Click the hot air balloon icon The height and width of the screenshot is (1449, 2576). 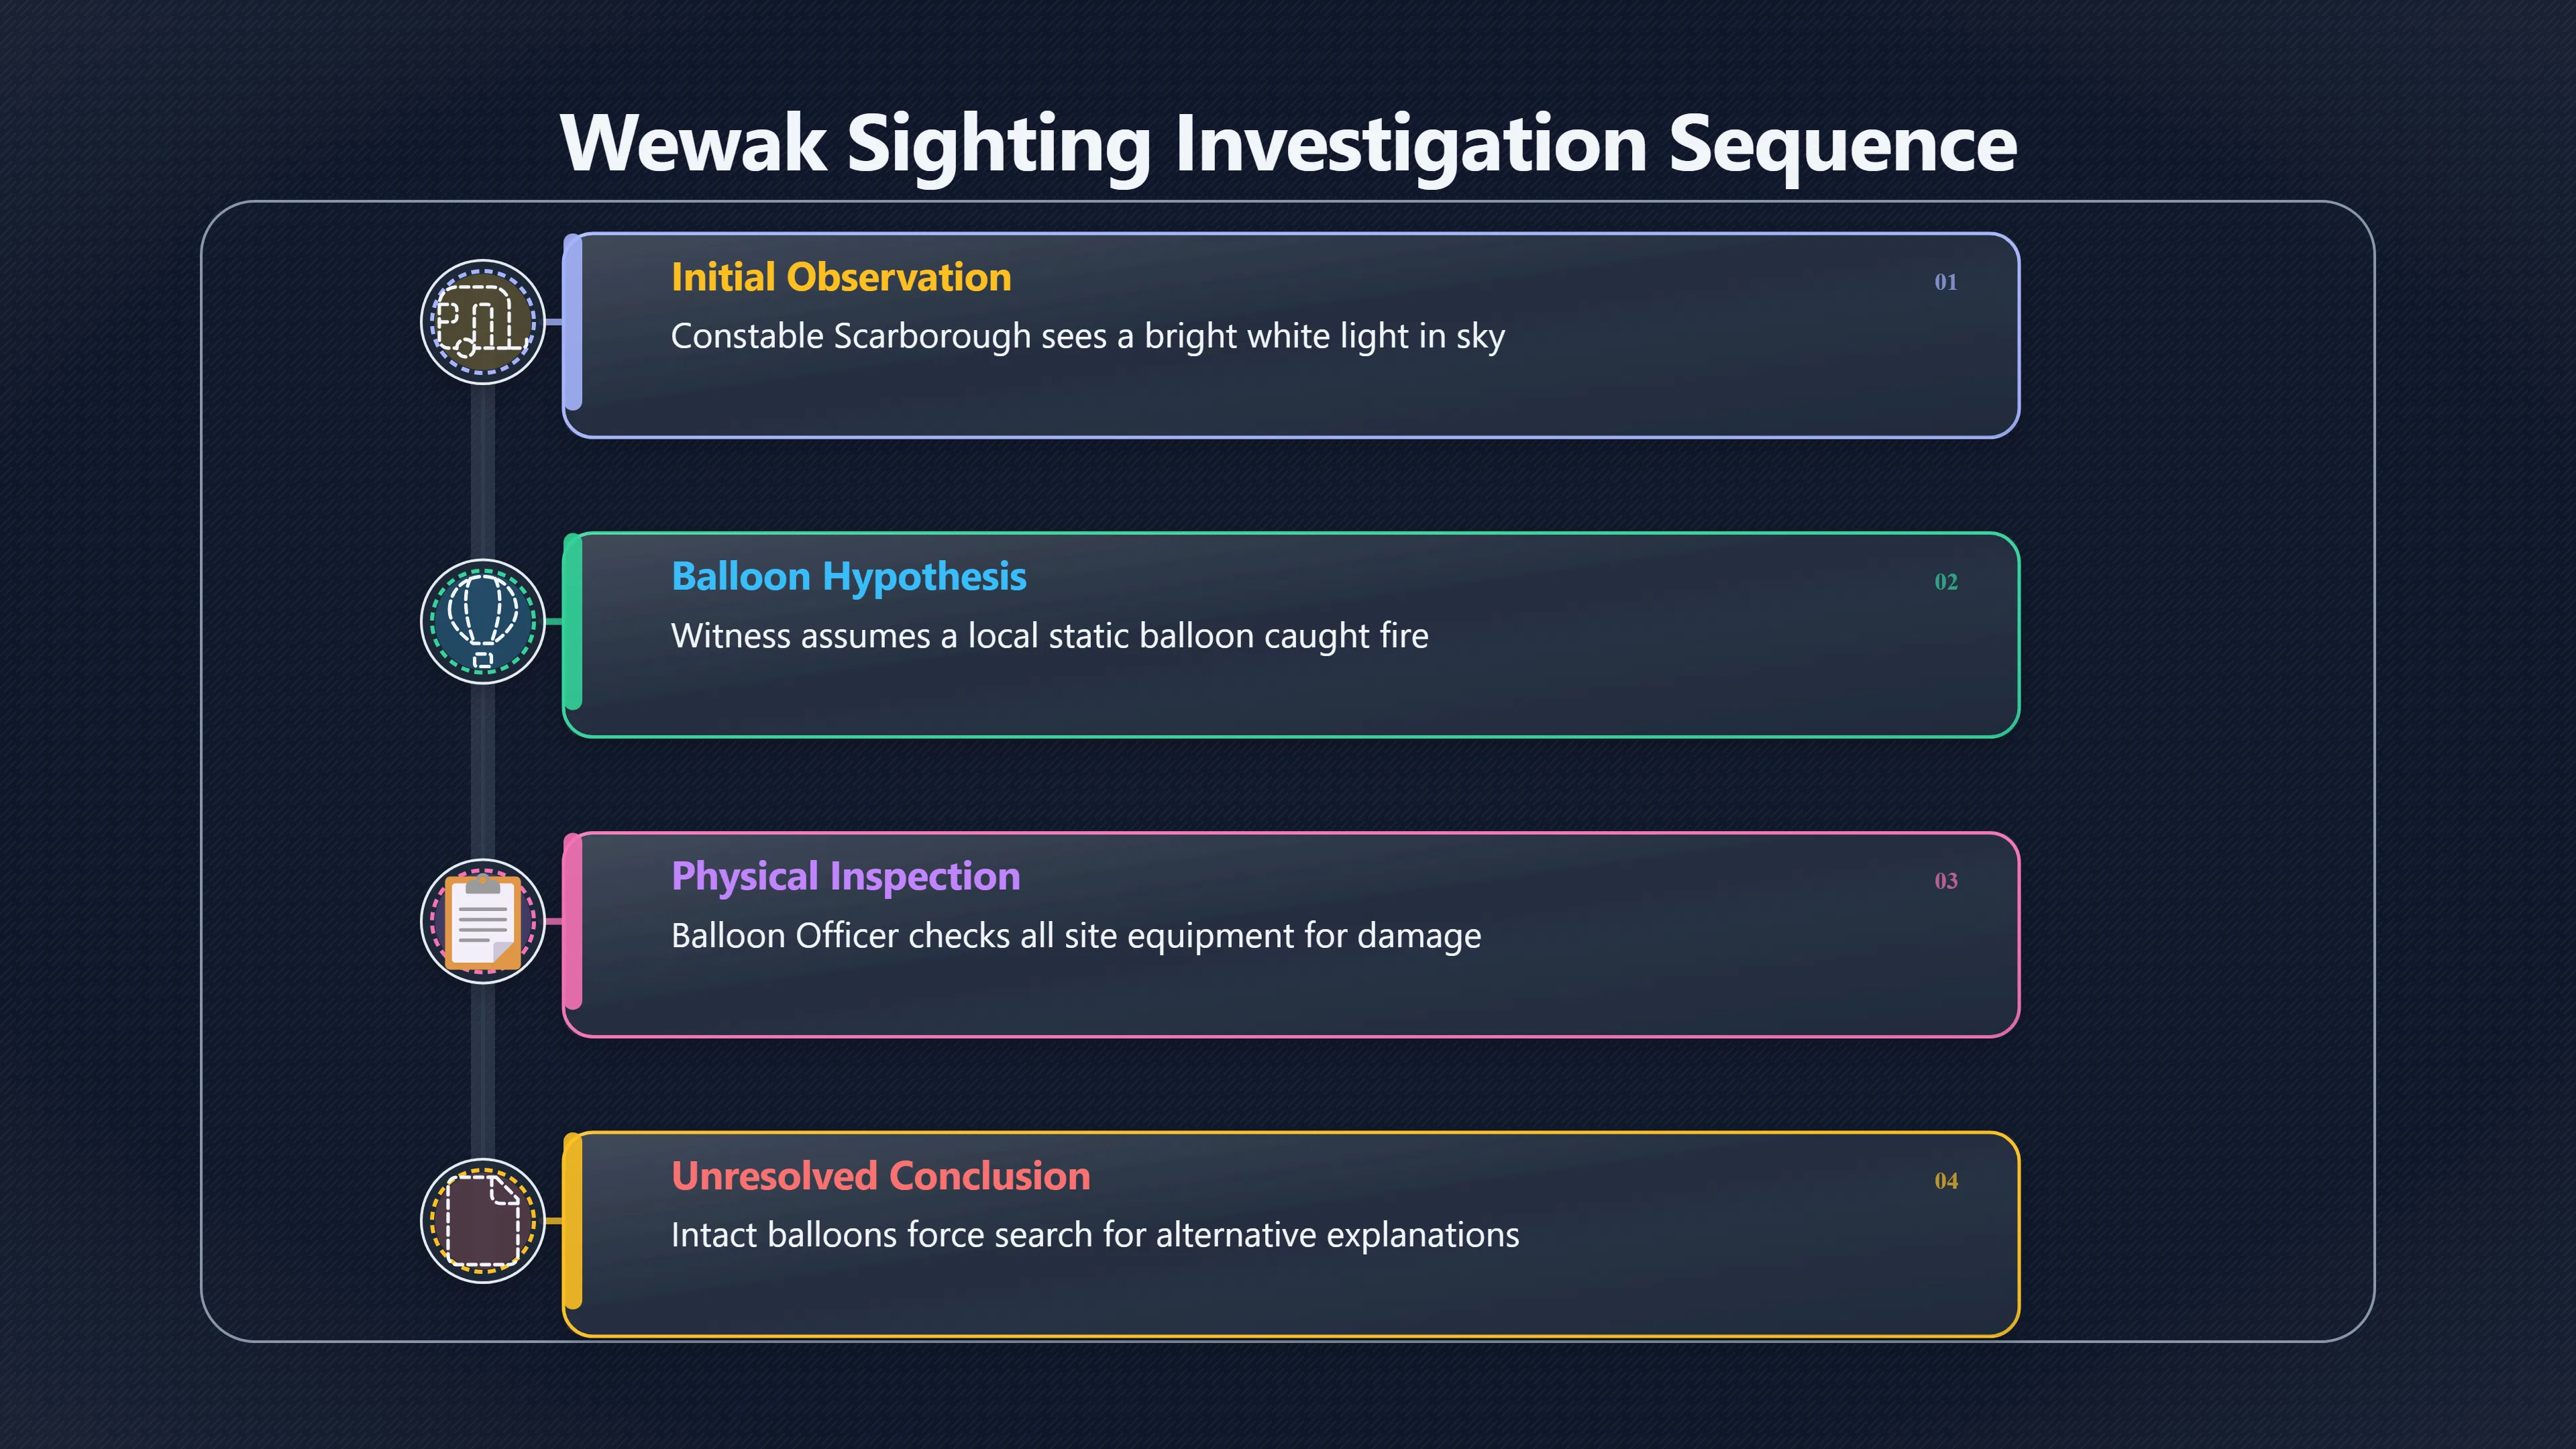[x=483, y=621]
